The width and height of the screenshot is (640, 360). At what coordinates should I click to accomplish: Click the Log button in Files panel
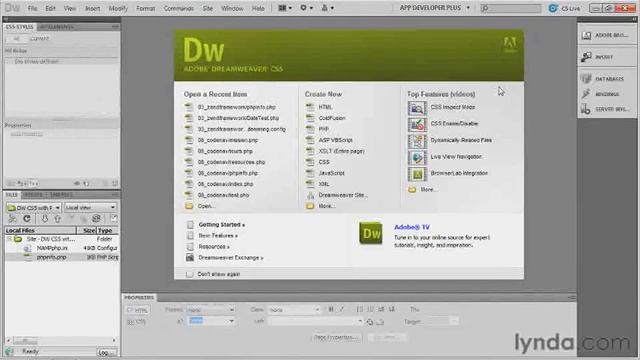[107, 353]
